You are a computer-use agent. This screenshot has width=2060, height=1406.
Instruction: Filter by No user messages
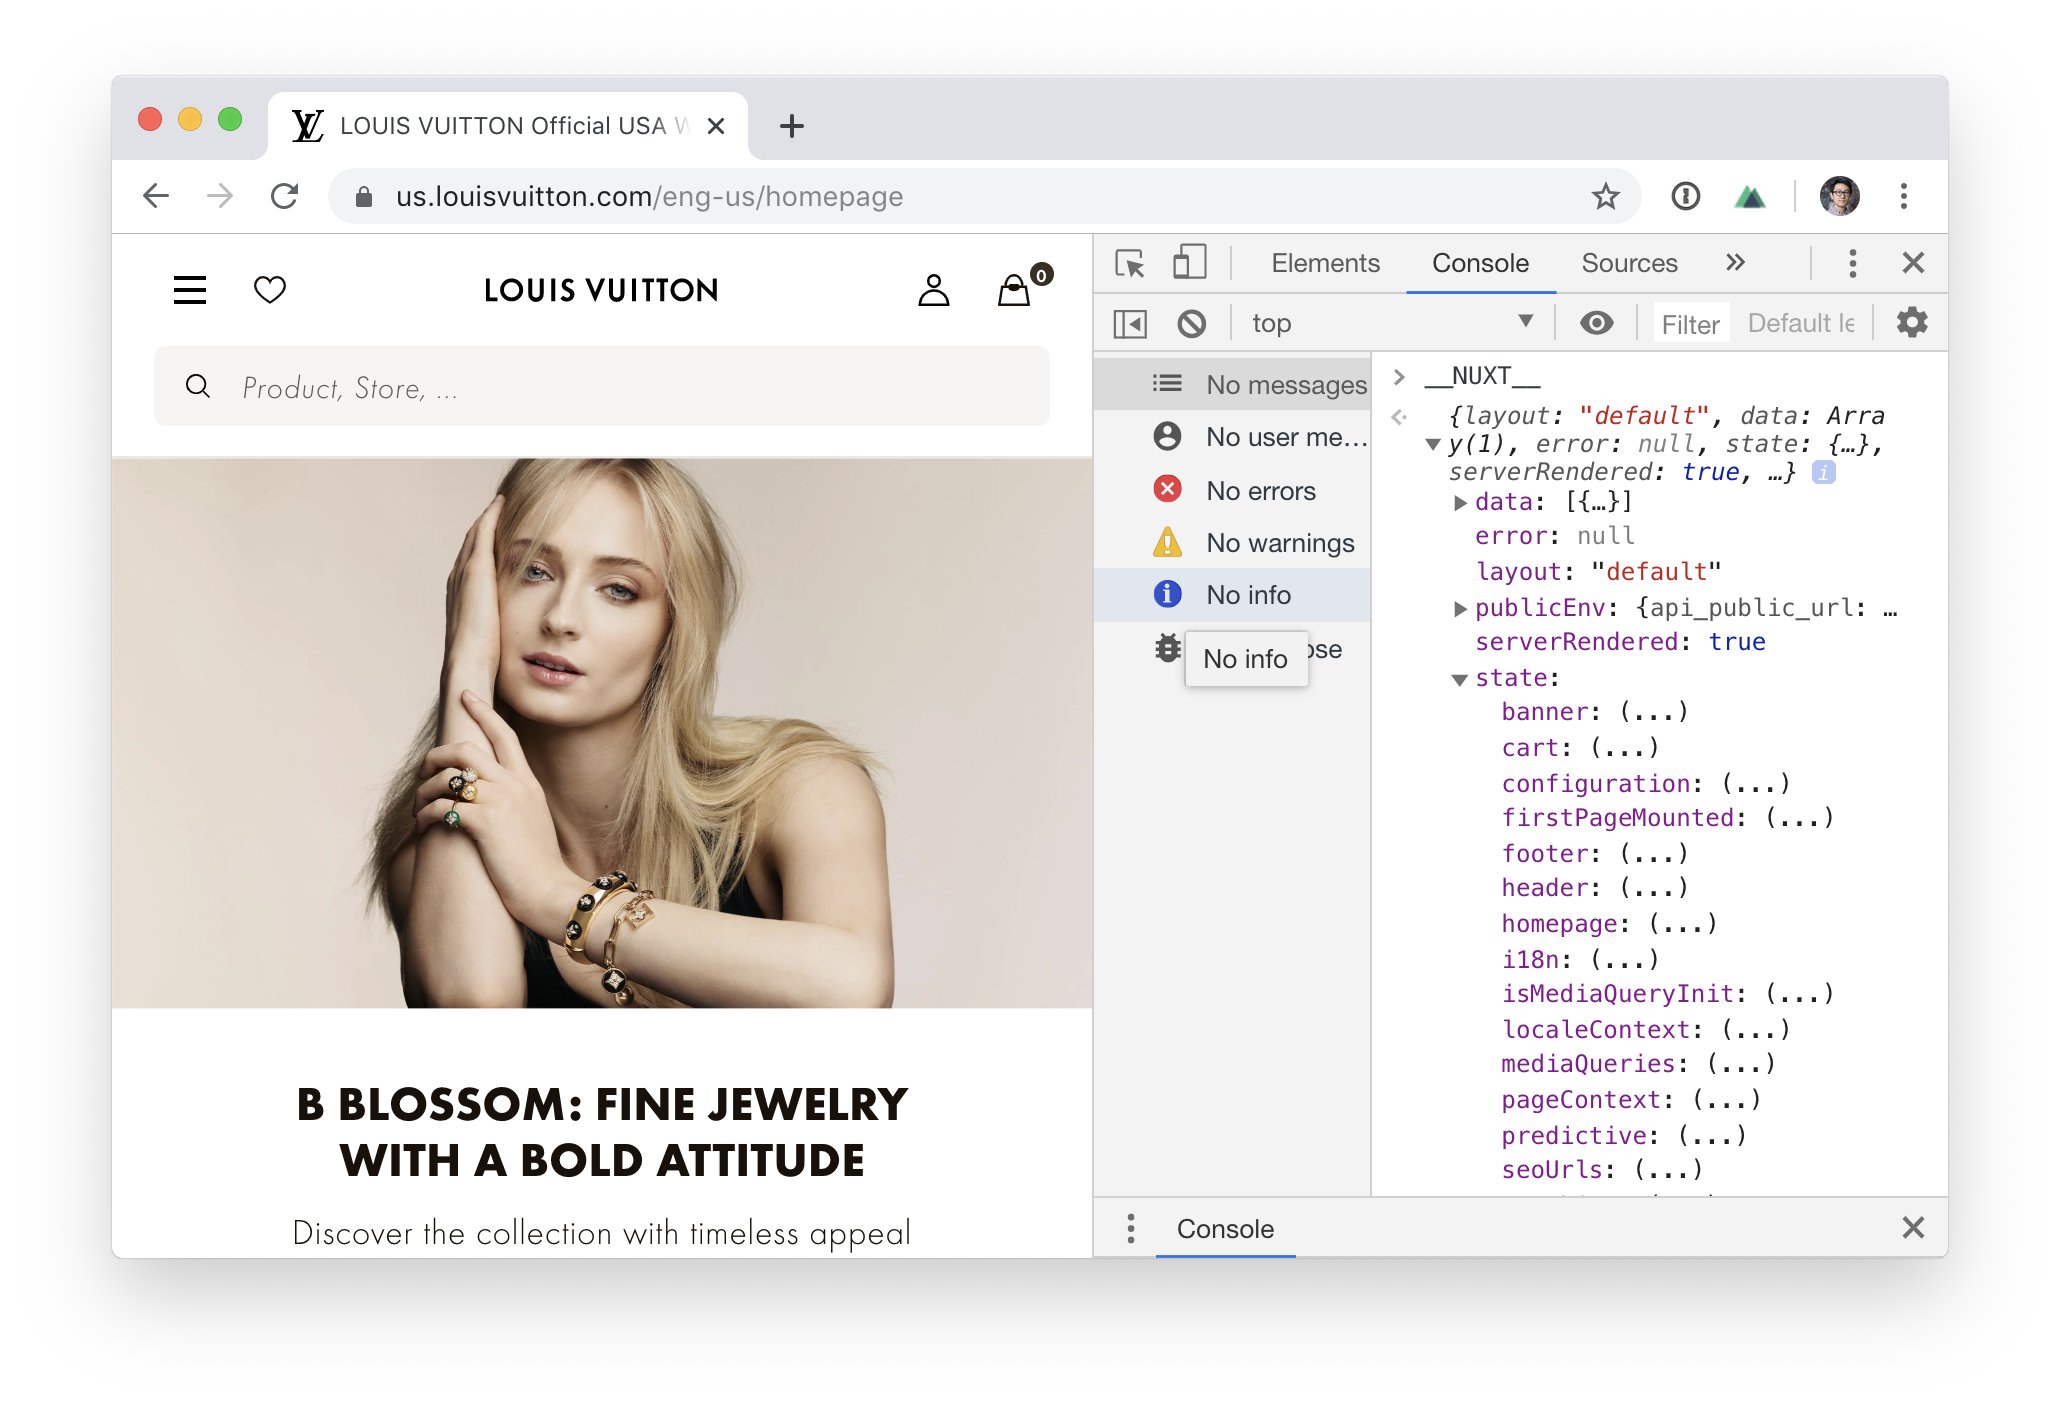click(1232, 437)
